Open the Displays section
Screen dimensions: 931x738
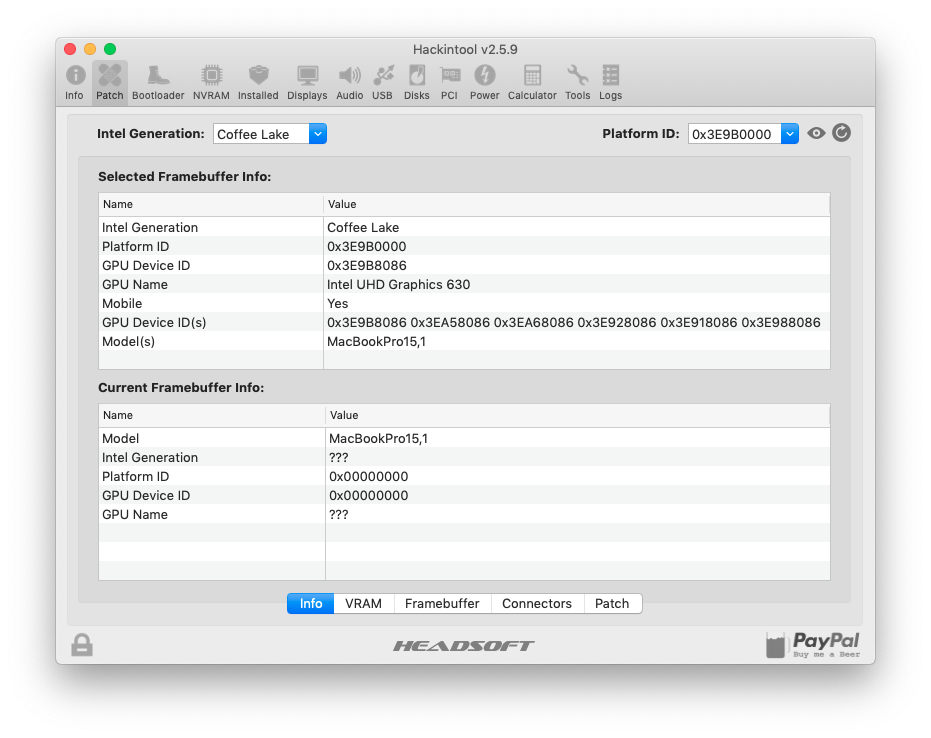point(307,83)
